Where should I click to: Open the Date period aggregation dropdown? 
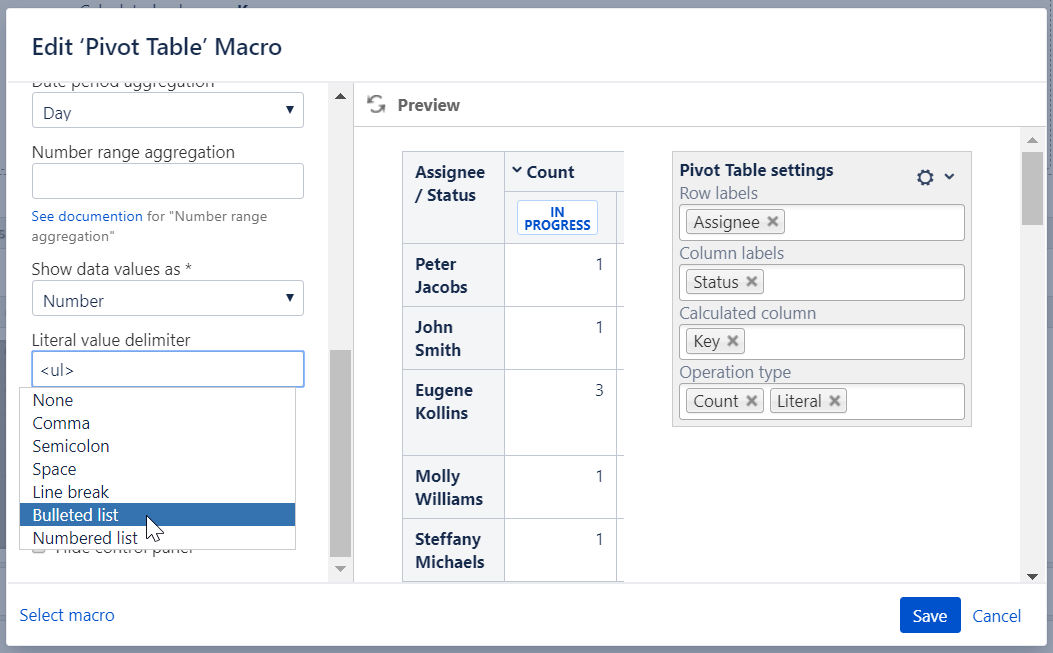point(167,112)
